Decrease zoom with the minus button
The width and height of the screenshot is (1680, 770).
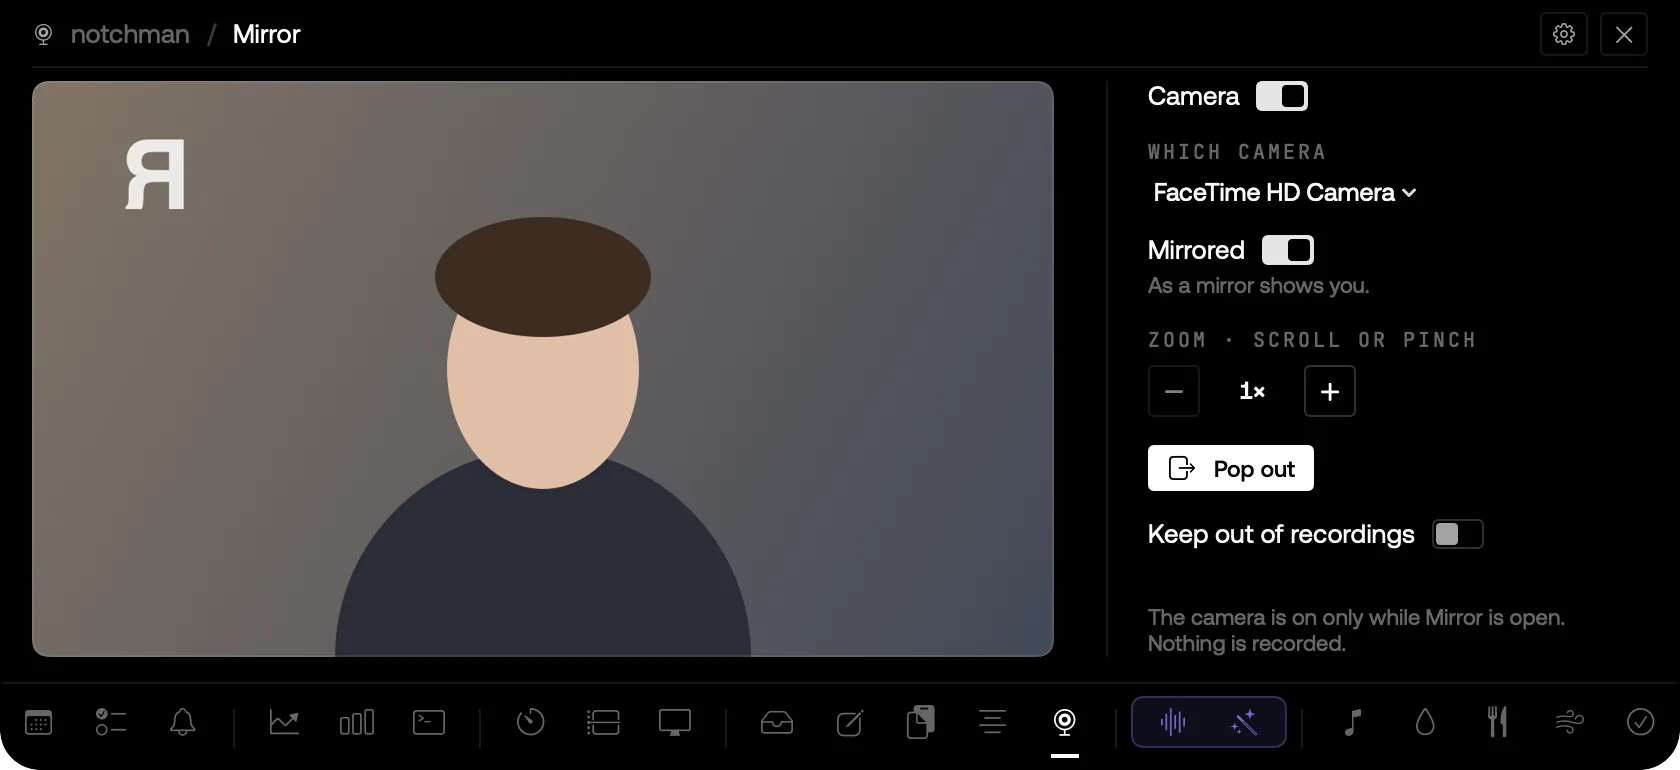[x=1174, y=391]
